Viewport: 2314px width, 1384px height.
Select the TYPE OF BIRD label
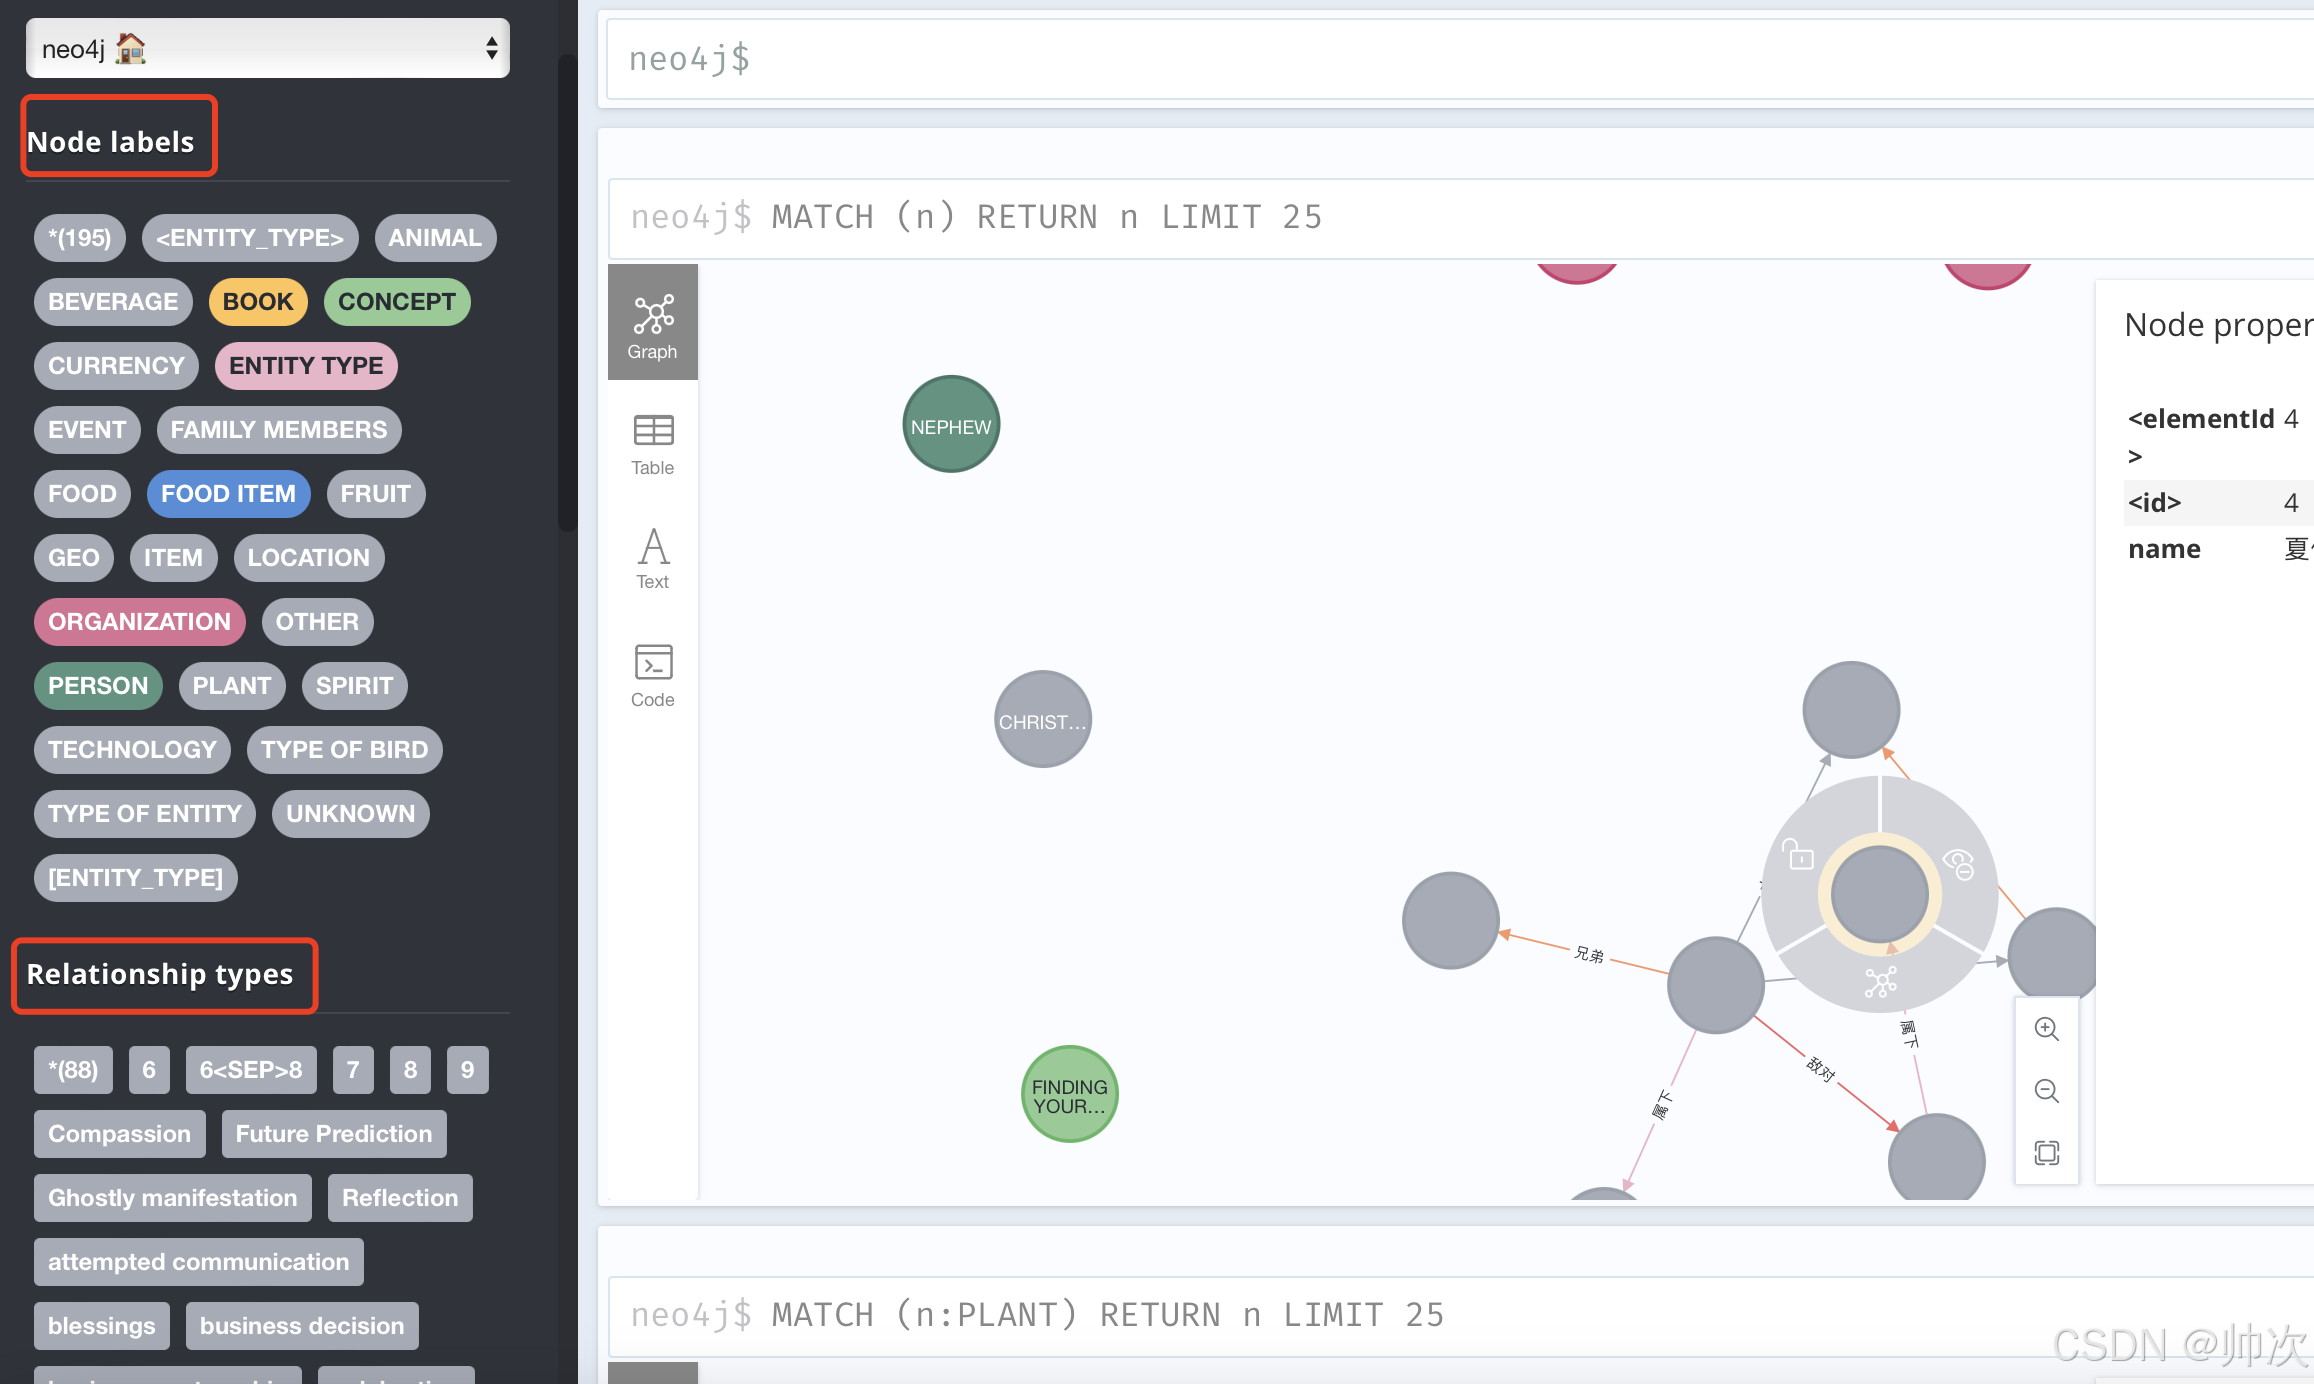(x=345, y=750)
